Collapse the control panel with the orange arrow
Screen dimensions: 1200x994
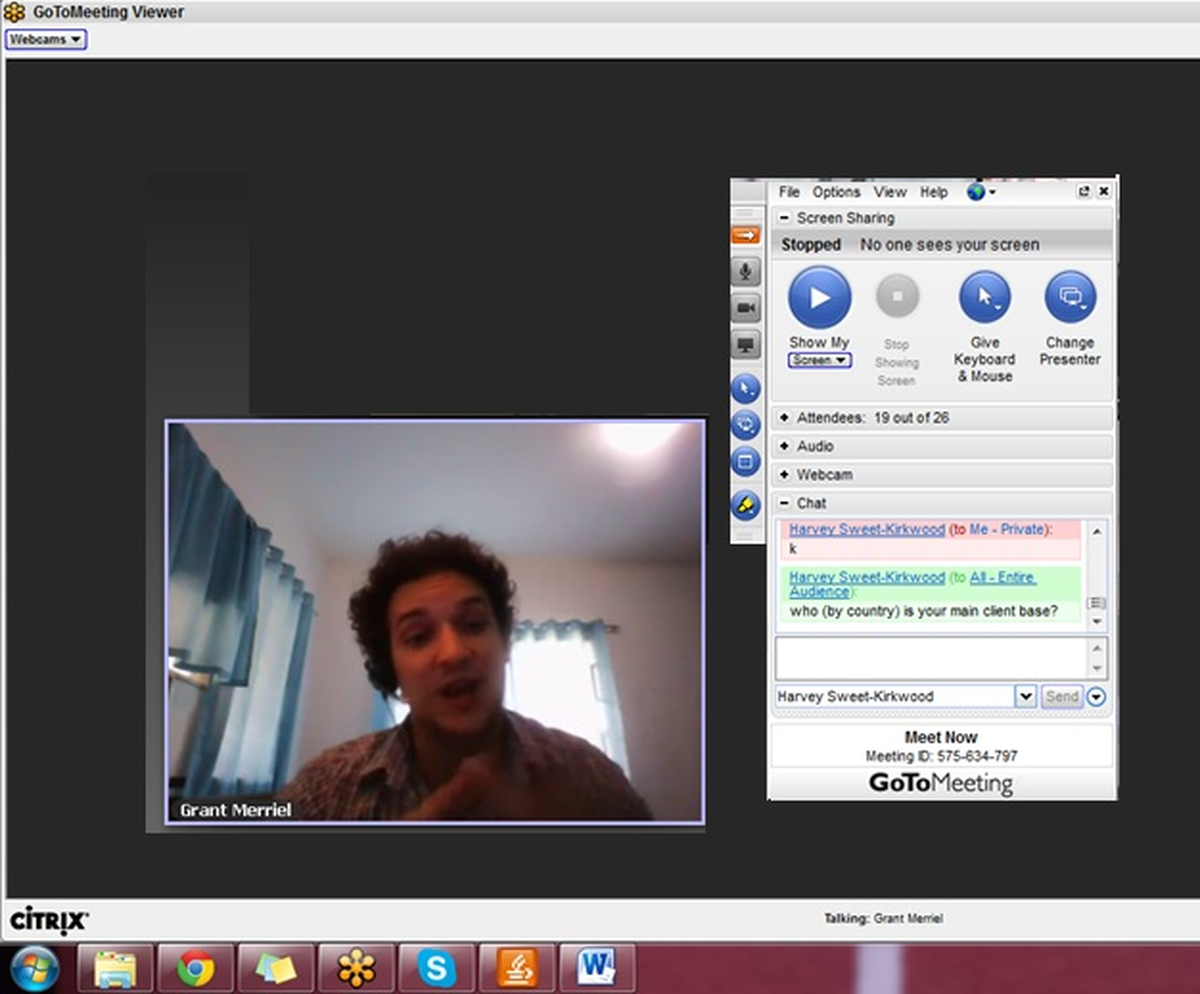(745, 235)
